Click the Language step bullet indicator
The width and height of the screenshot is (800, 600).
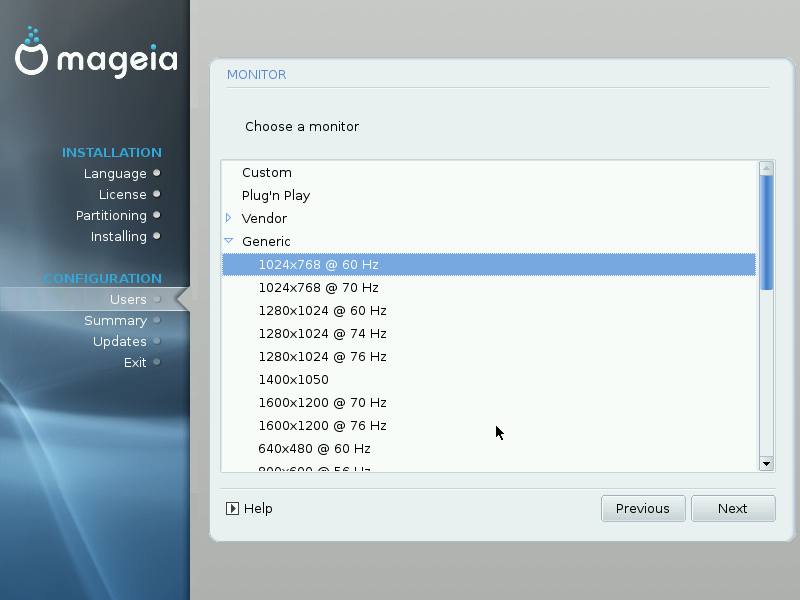157,173
